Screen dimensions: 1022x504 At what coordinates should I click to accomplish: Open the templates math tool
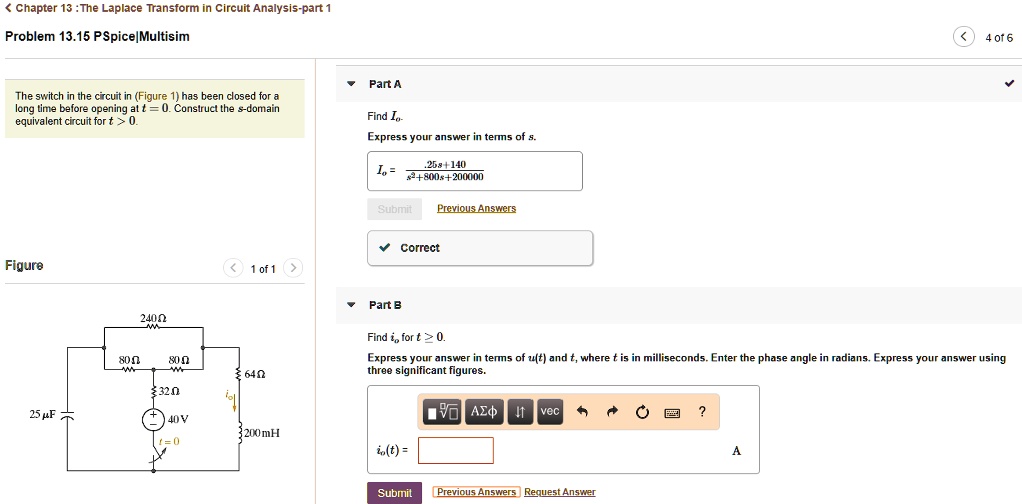click(x=442, y=411)
